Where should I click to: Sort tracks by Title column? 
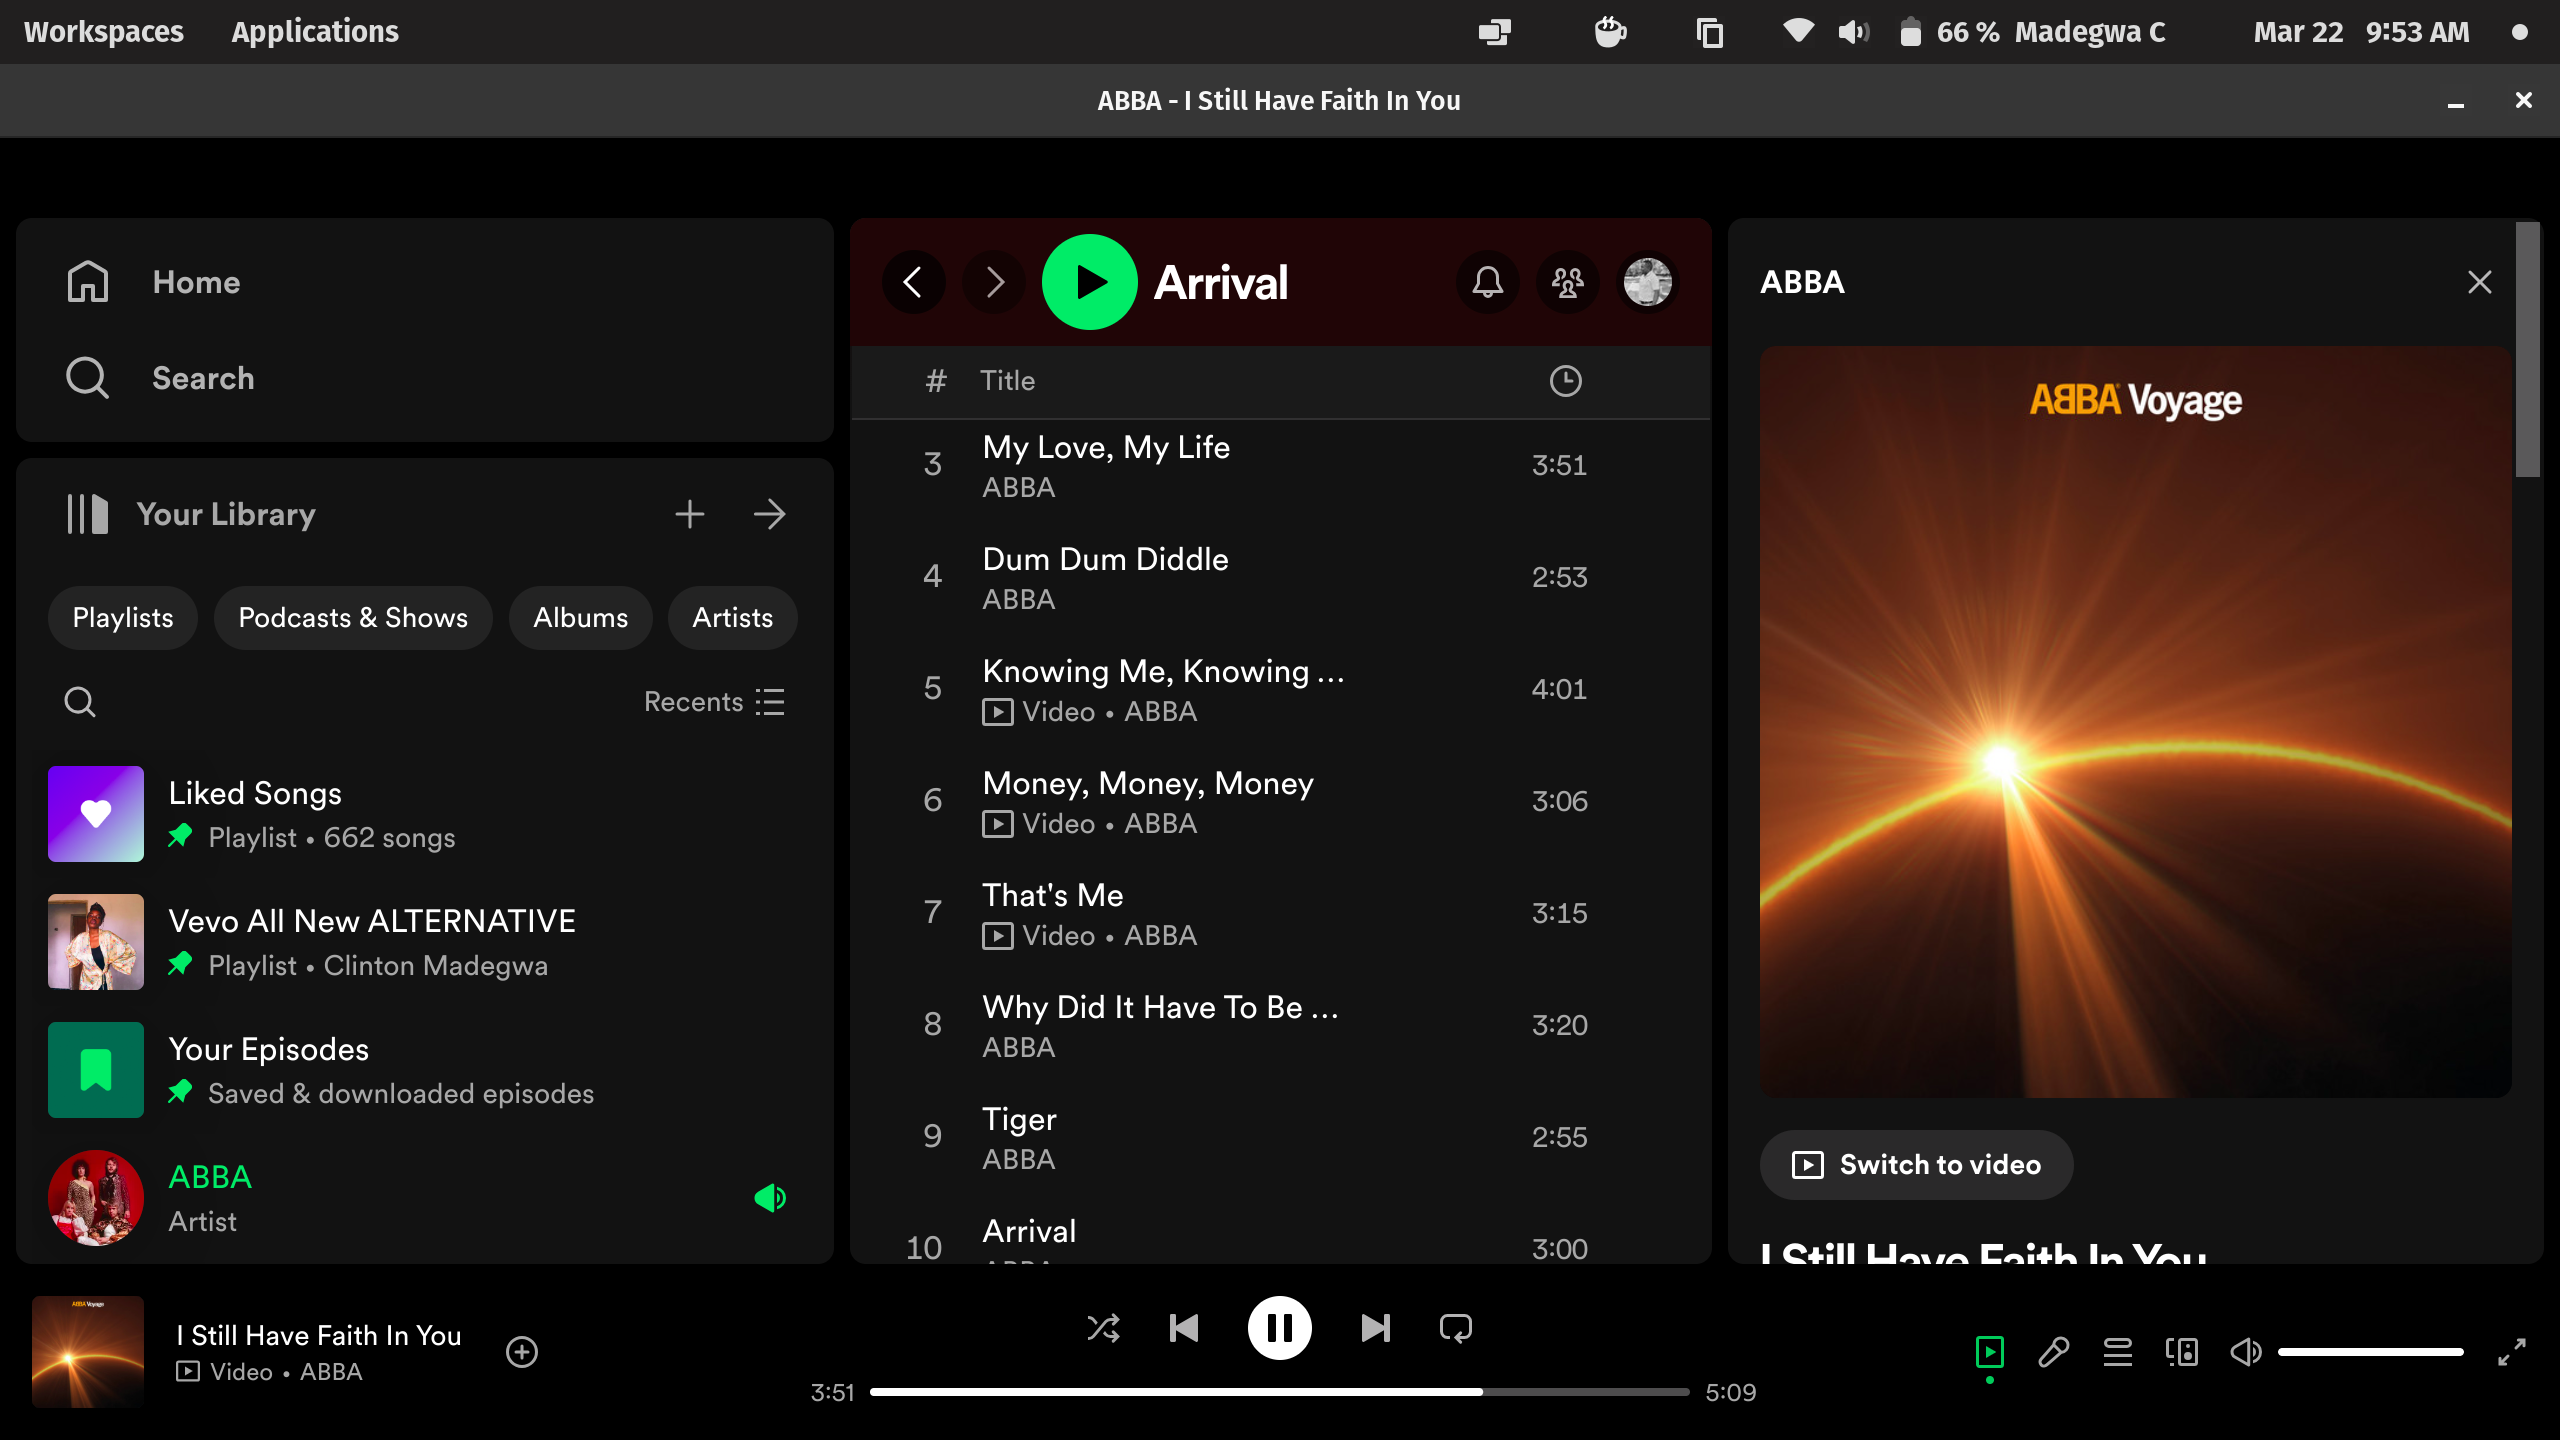[x=1007, y=381]
